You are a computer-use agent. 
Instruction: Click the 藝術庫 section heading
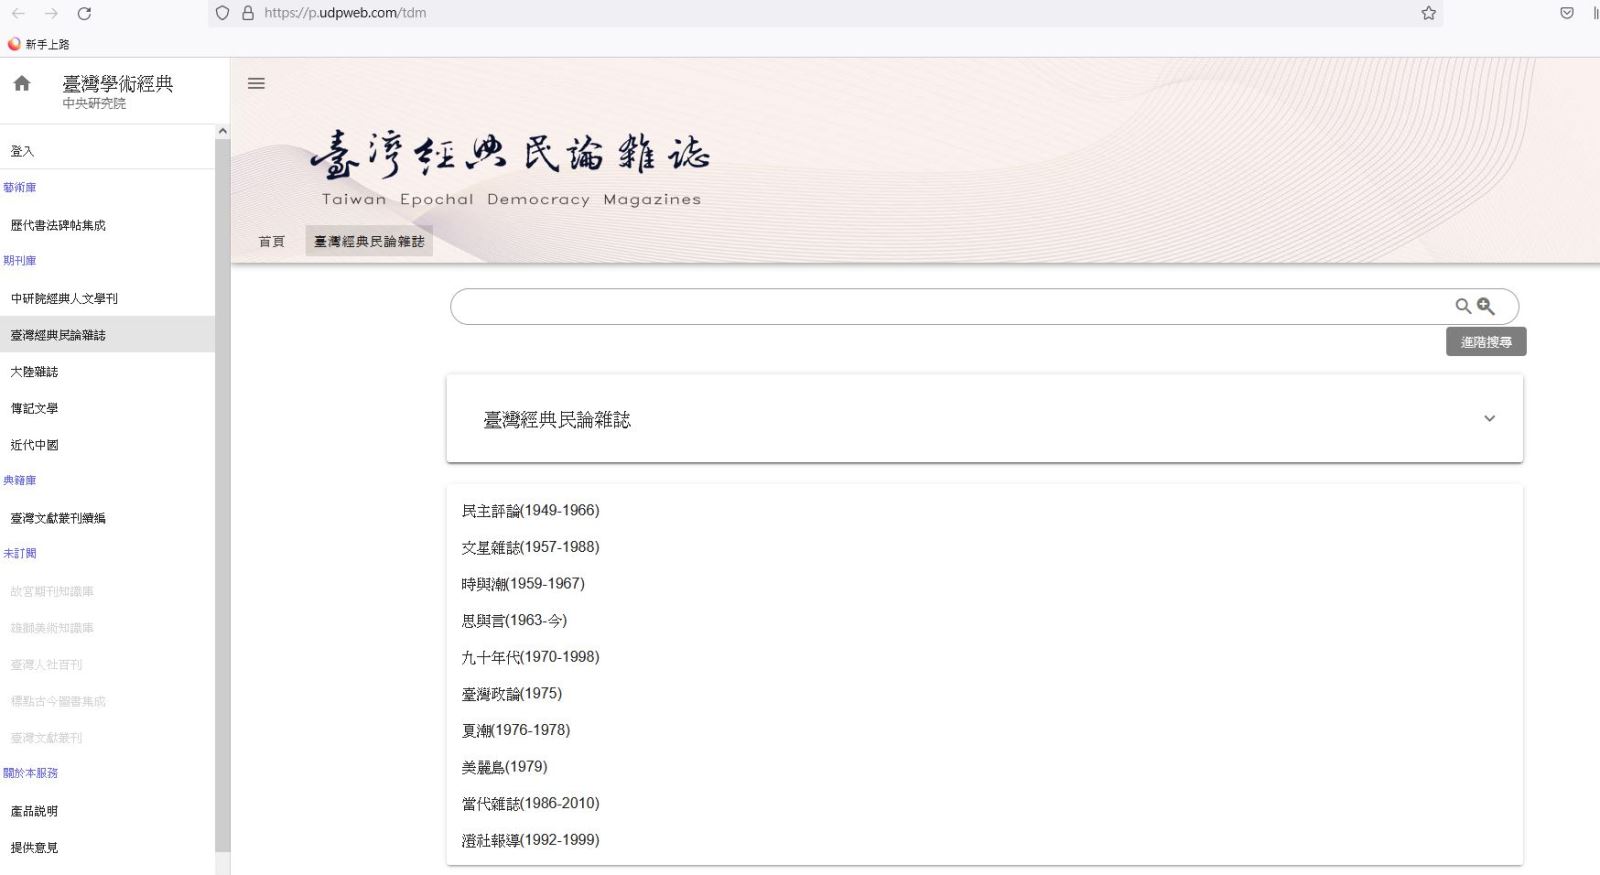pyautogui.click(x=20, y=188)
